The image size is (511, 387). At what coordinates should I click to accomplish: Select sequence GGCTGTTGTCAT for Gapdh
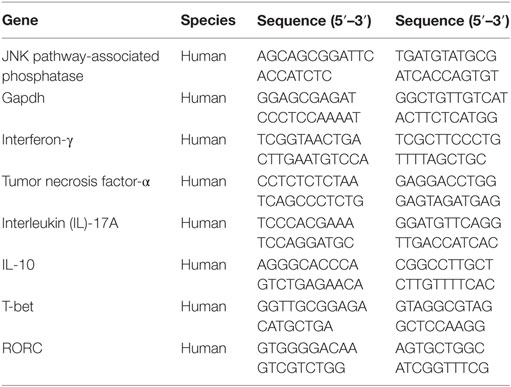[x=451, y=98]
